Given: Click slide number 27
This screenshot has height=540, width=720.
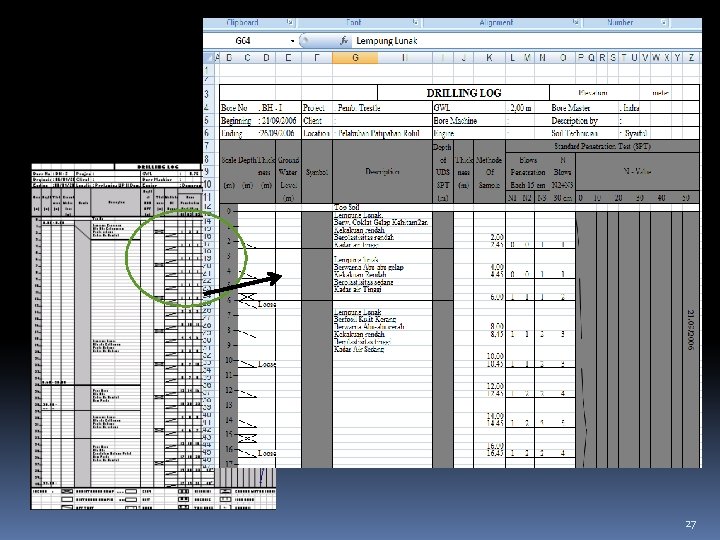Looking at the screenshot, I should (691, 524).
